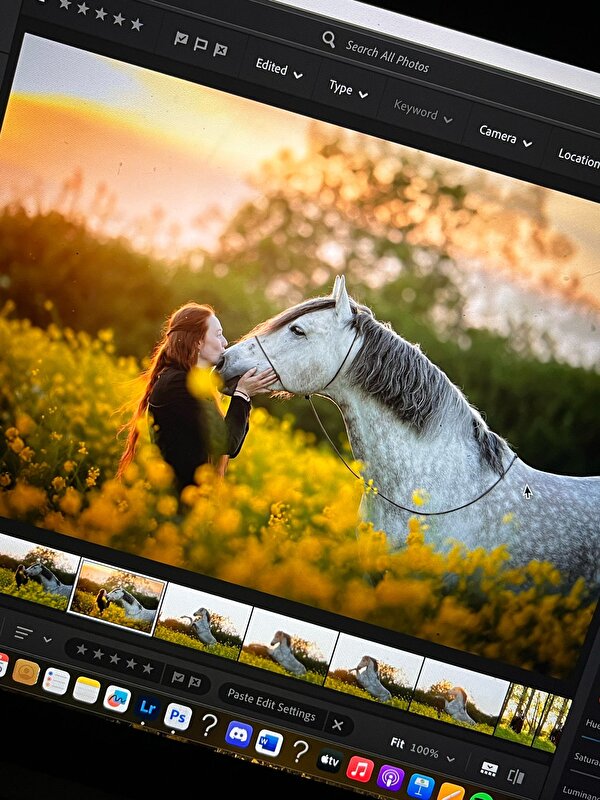This screenshot has height=800, width=600.
Task: Expand the chevron beside the sort icon
Action: point(47,640)
